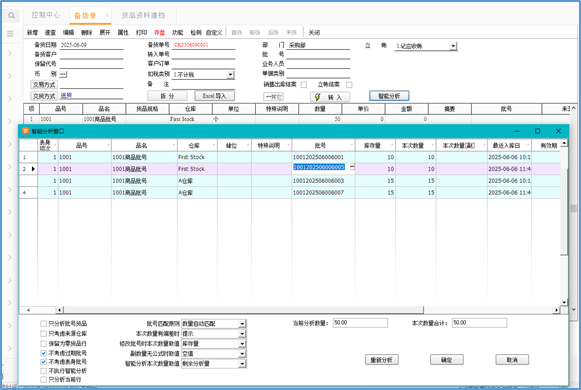Click the small picker button in selected 批号 cell
This screenshot has height=390, width=581.
click(x=352, y=167)
